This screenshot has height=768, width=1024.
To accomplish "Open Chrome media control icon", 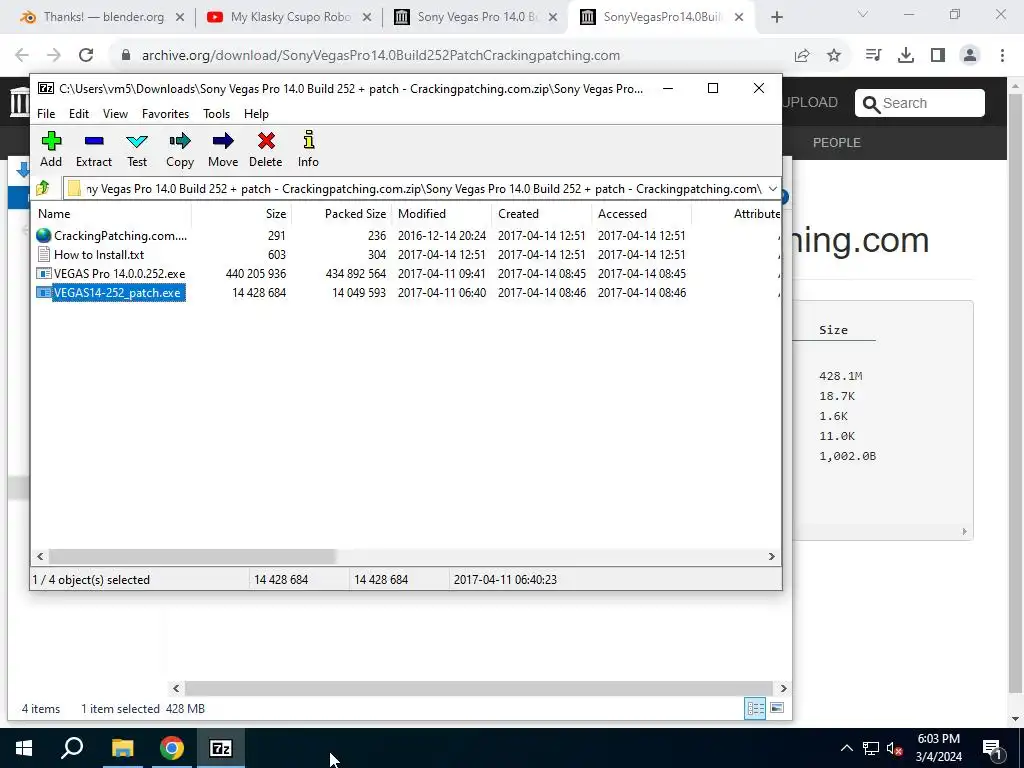I will pyautogui.click(x=873, y=56).
